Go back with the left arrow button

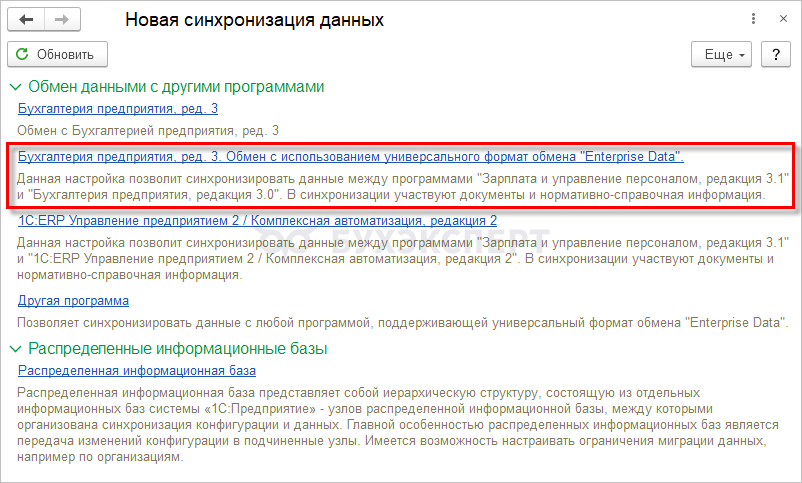pyautogui.click(x=26, y=20)
